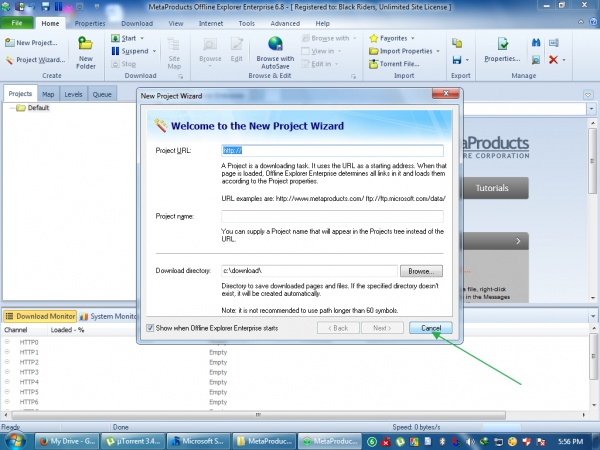
Task: Expand the Suspend dropdown arrow
Action: pyautogui.click(x=154, y=51)
